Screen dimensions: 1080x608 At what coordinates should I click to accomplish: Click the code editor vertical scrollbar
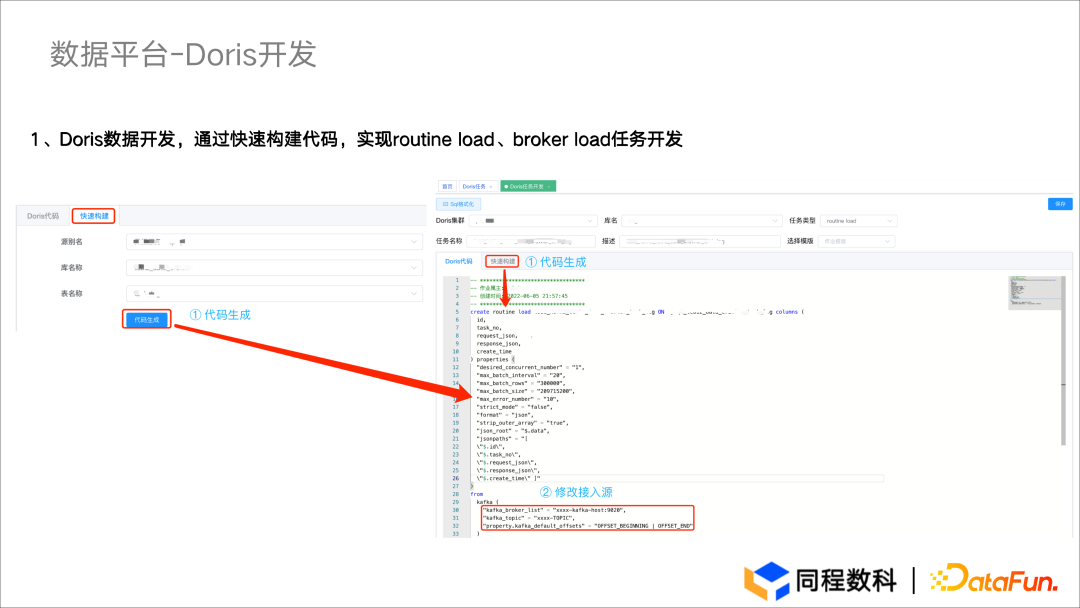(x=1063, y=361)
